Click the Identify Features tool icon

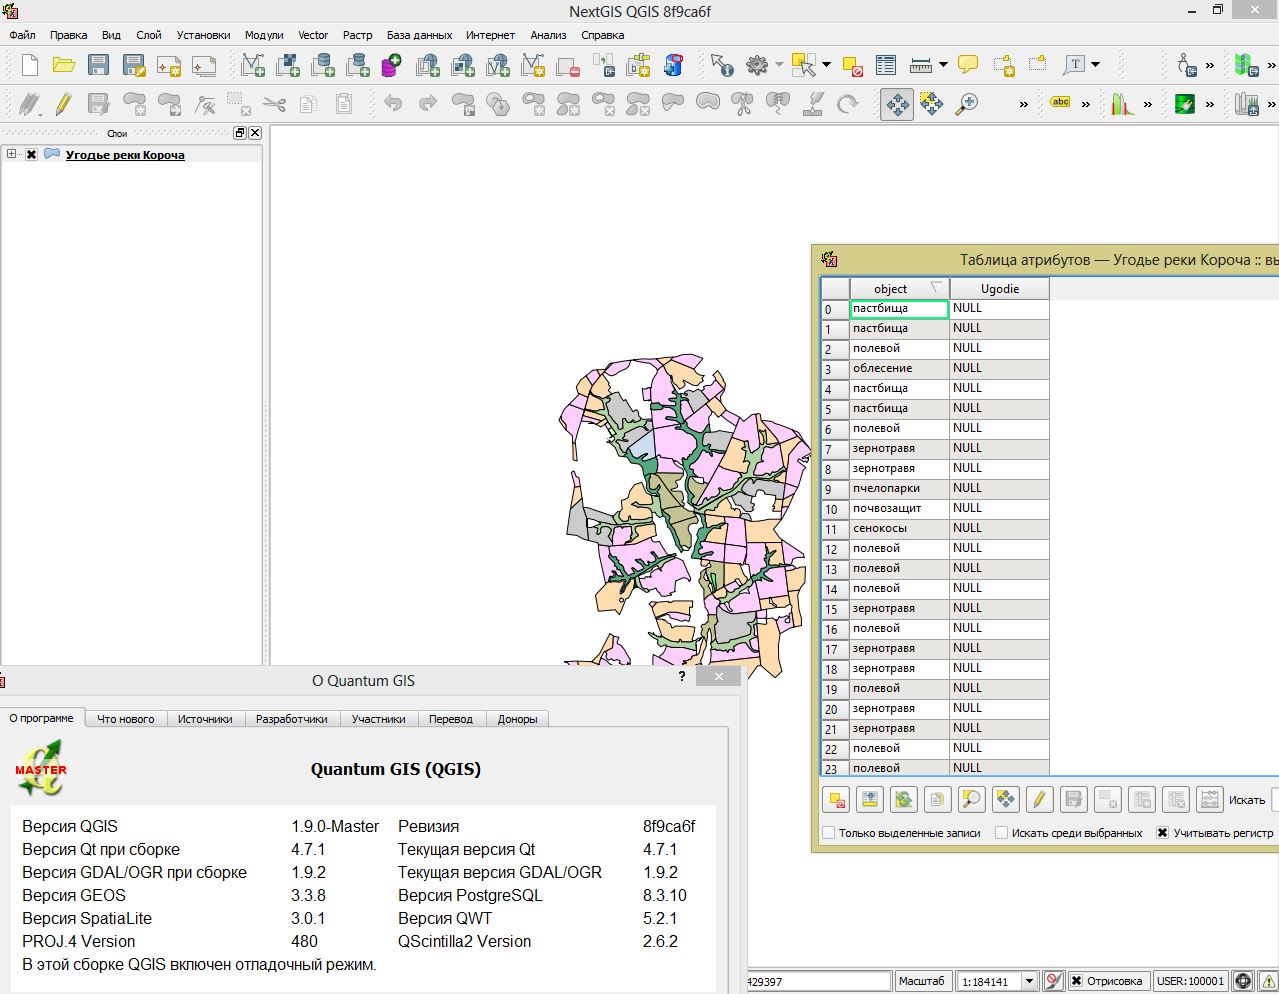(x=721, y=66)
